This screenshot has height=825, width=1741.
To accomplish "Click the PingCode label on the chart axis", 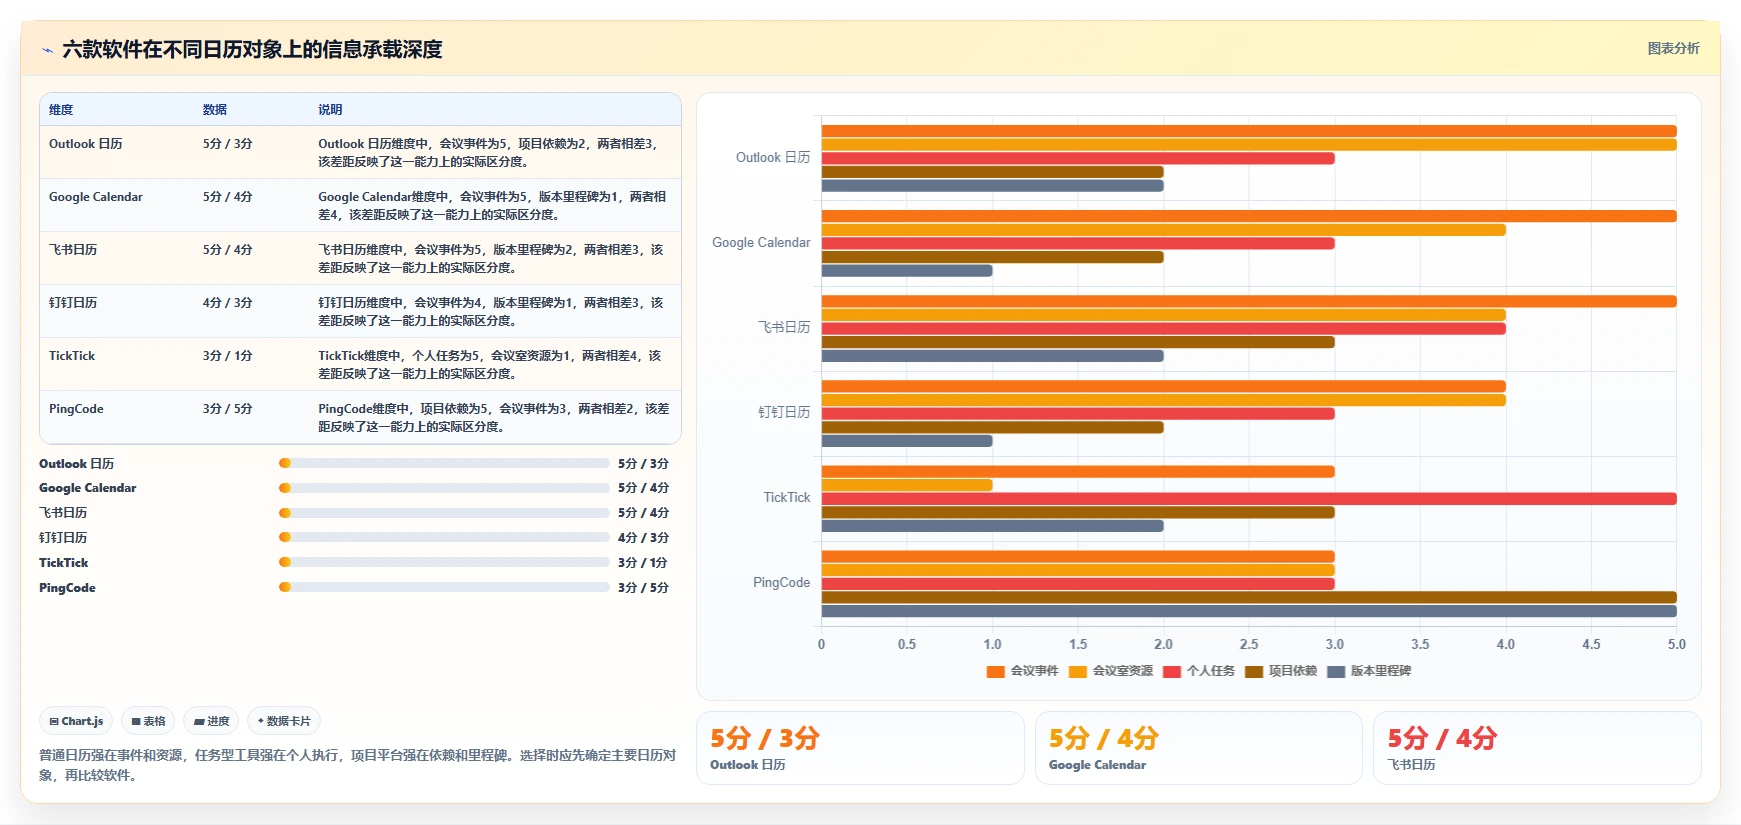I will [x=782, y=583].
